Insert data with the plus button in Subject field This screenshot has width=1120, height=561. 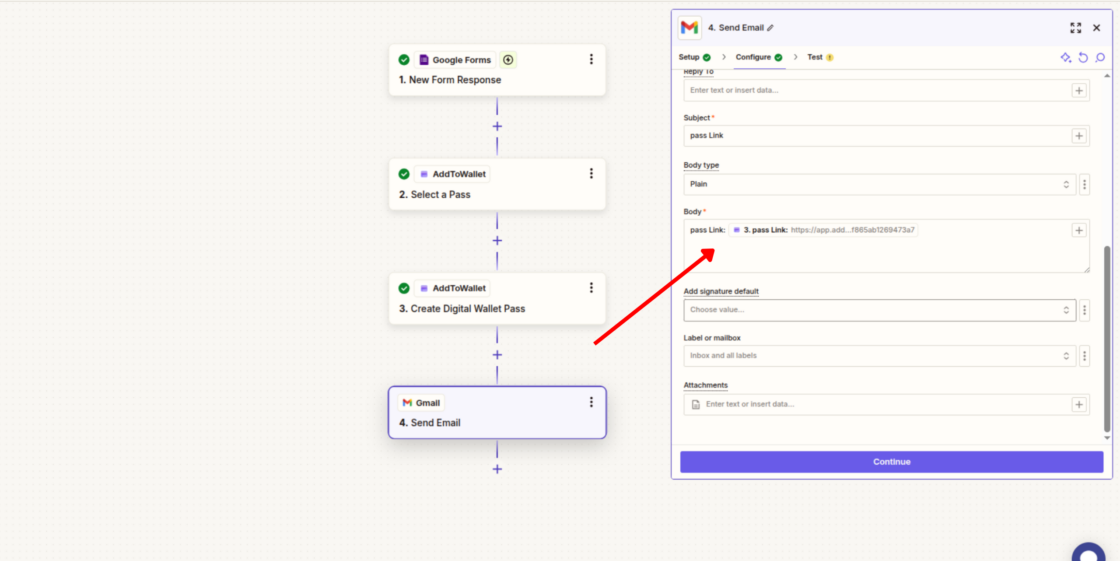pyautogui.click(x=1079, y=136)
